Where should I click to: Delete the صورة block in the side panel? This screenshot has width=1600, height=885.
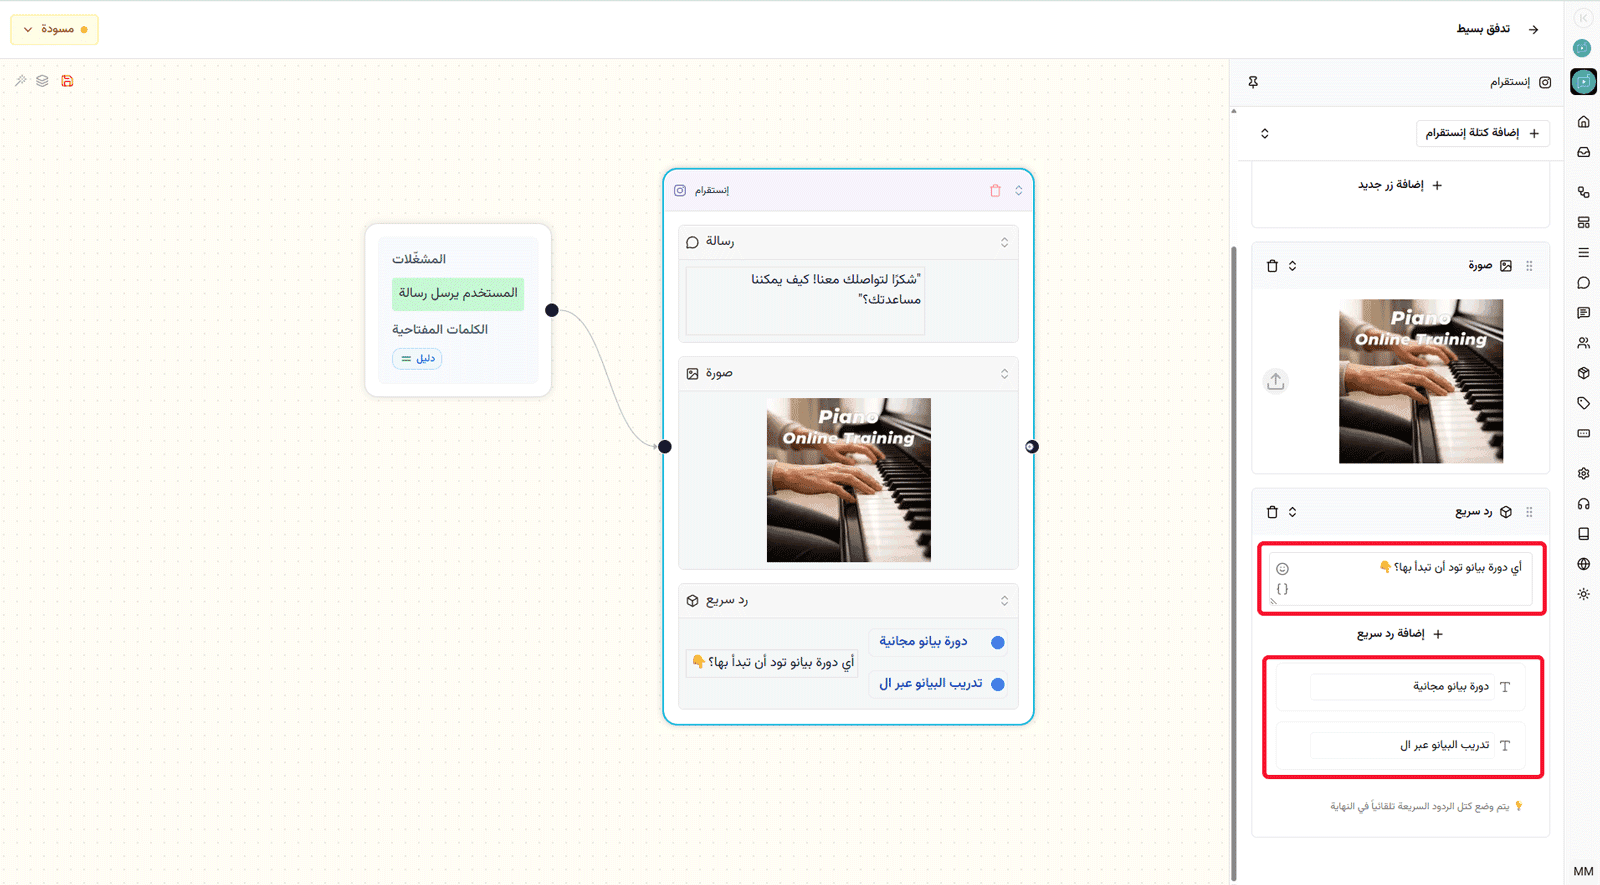pos(1272,266)
